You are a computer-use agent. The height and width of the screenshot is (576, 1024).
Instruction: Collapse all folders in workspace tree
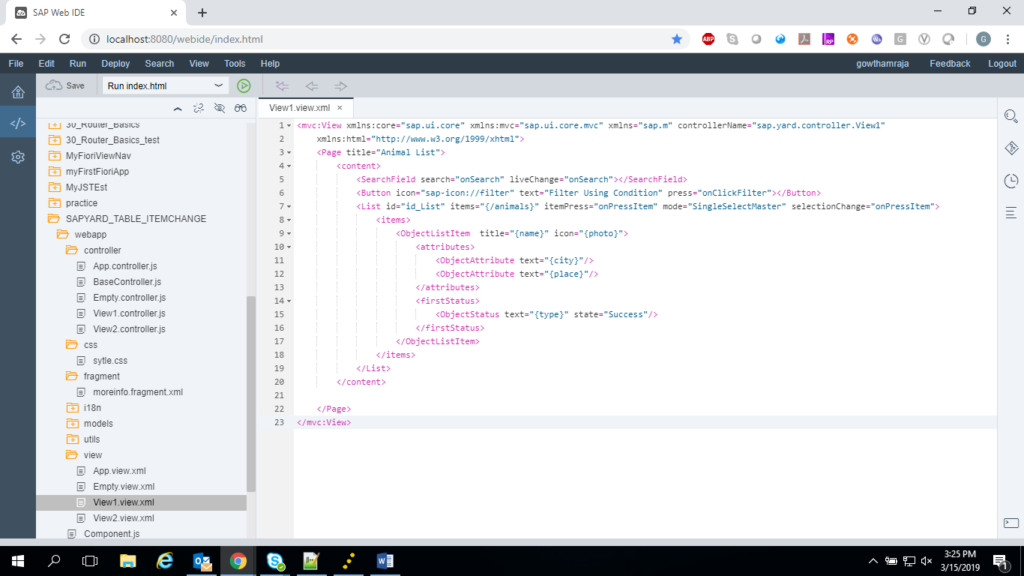pos(178,108)
